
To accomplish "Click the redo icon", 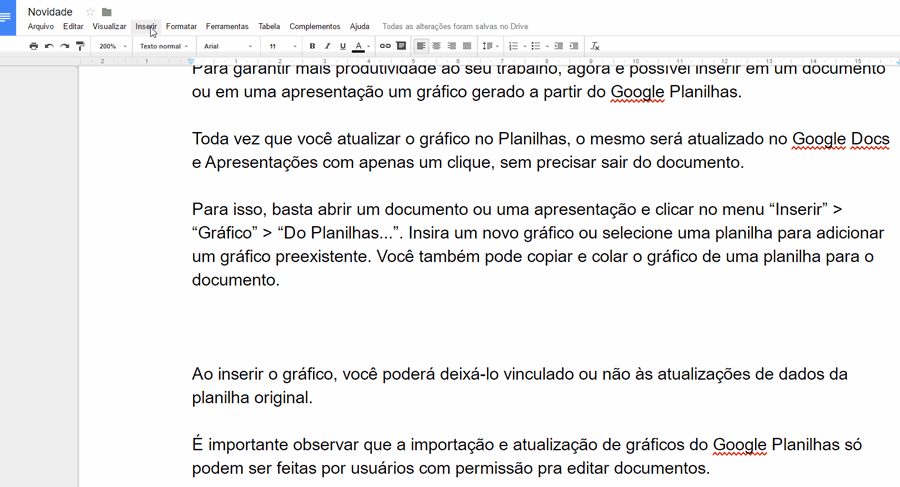I will [65, 46].
